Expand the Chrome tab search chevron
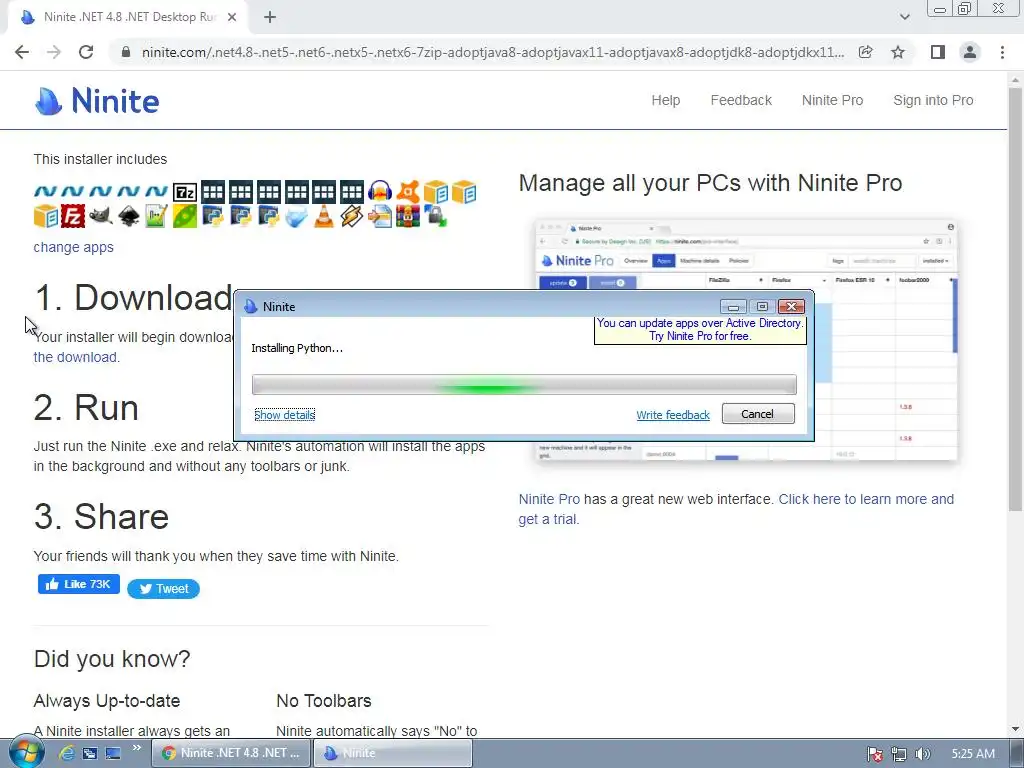The image size is (1024, 768). click(x=904, y=17)
